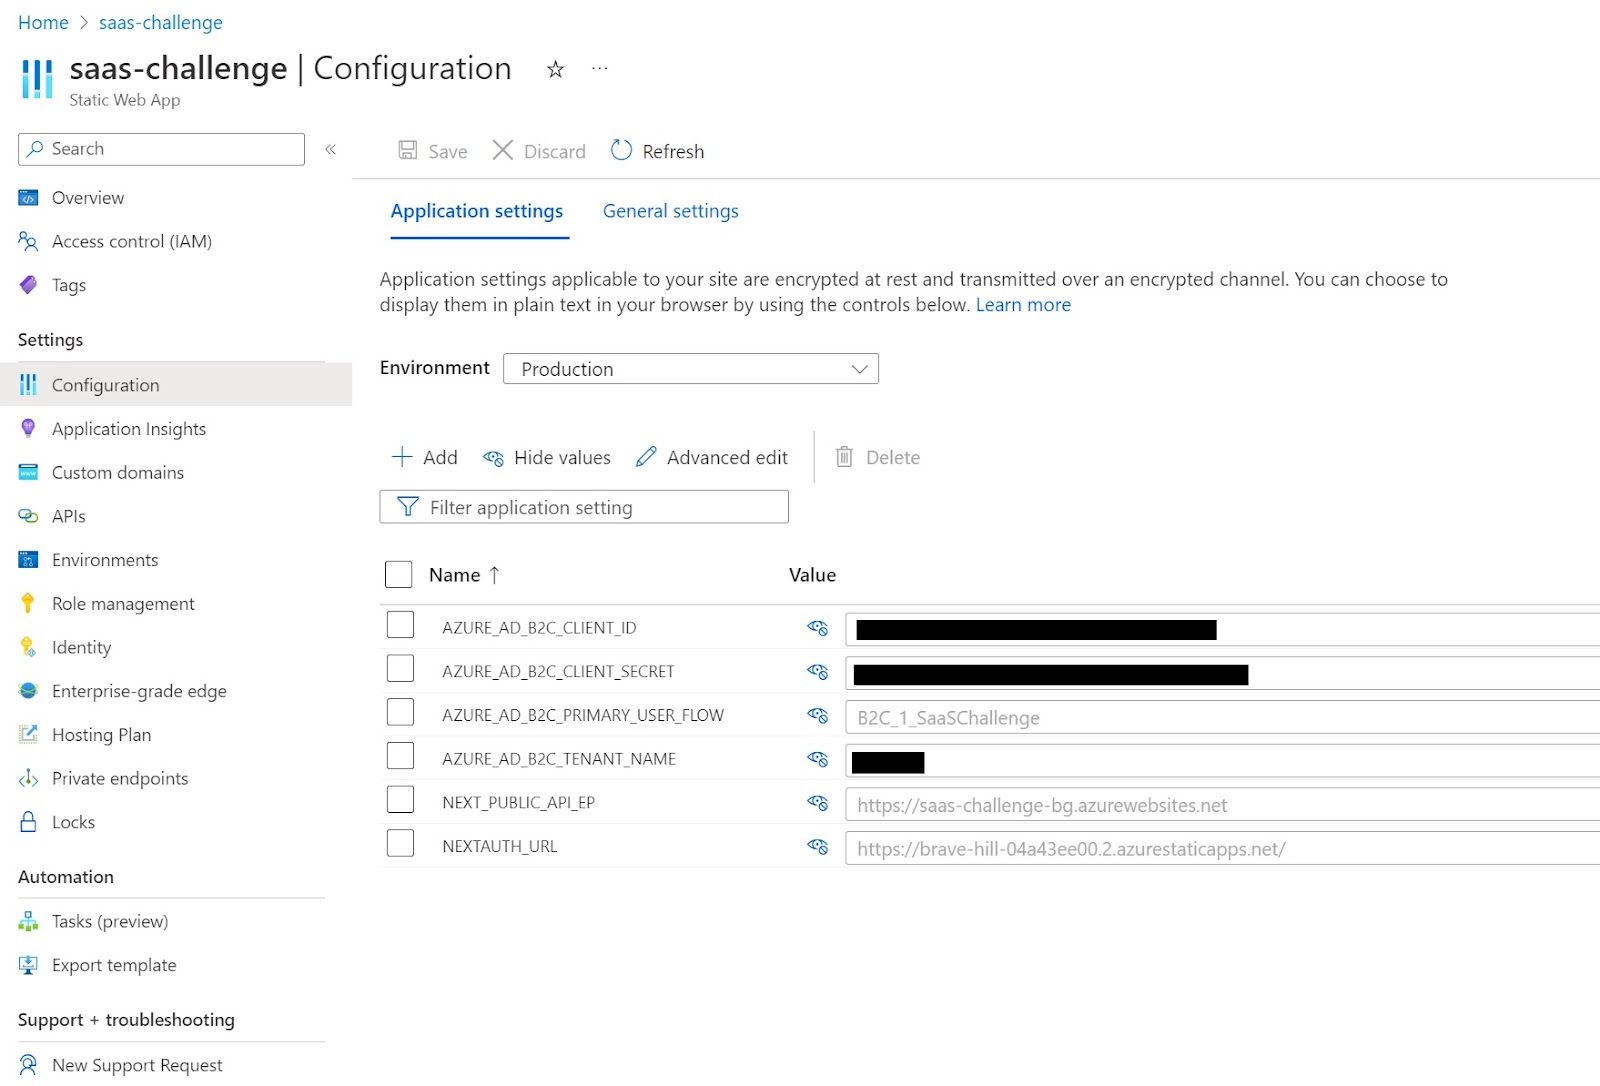
Task: Click the B2C_1_SaaSChallenge value field
Action: [x=1222, y=717]
